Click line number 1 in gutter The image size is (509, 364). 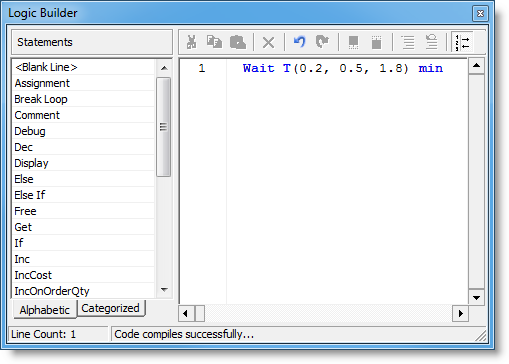pyautogui.click(x=202, y=68)
